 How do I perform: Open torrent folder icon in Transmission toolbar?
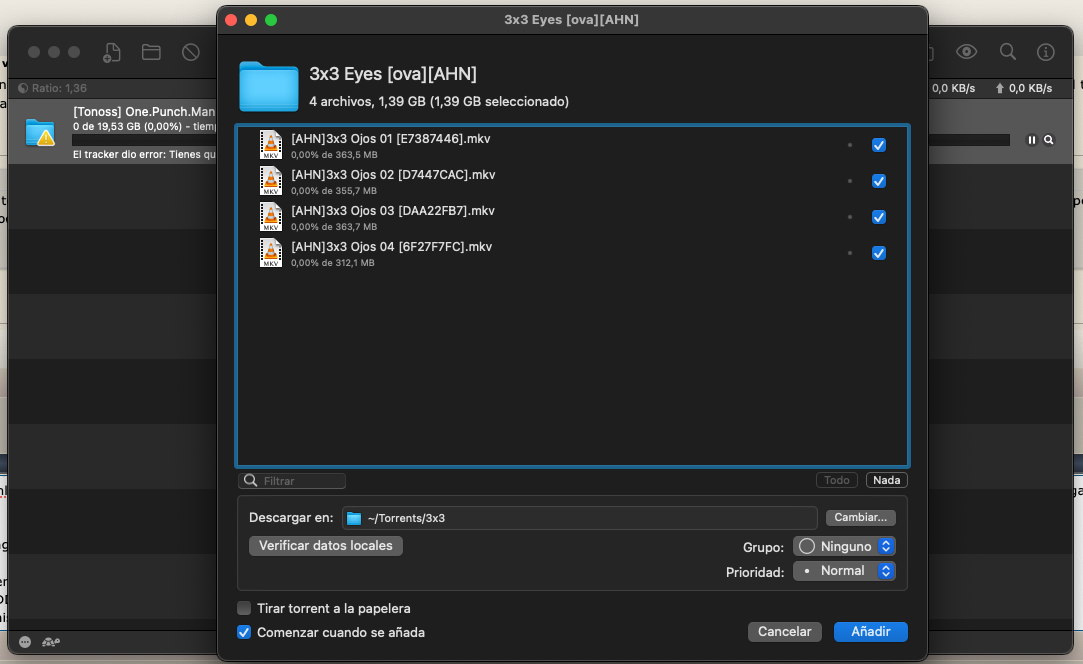151,53
